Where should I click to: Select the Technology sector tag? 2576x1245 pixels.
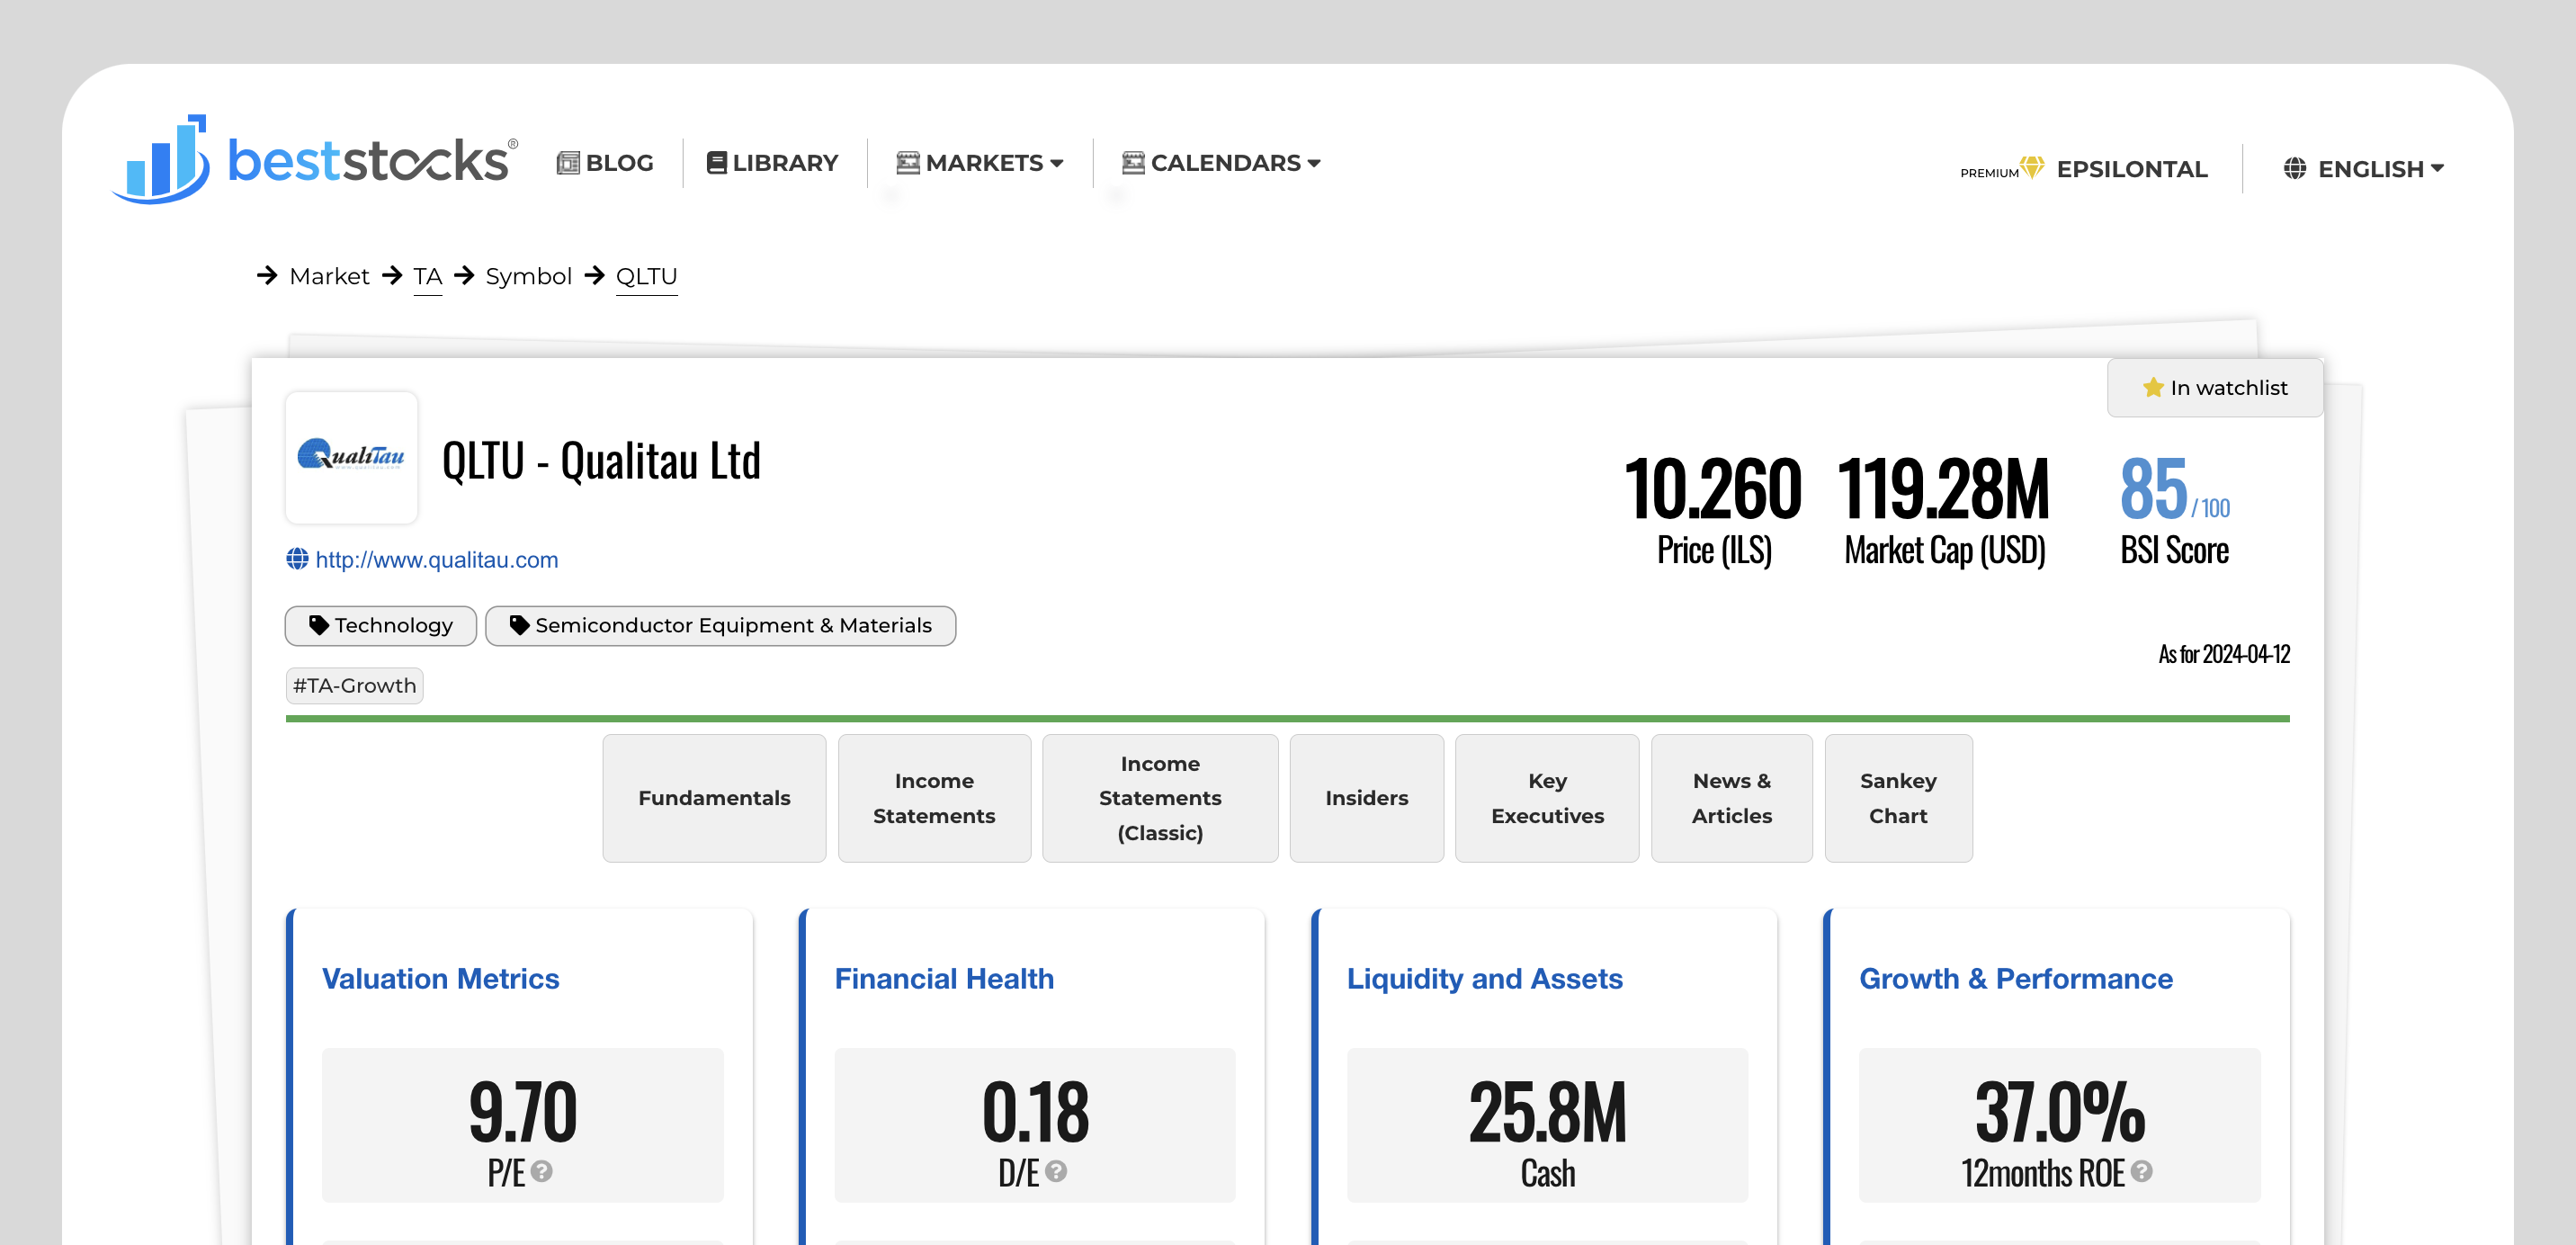pyautogui.click(x=380, y=626)
